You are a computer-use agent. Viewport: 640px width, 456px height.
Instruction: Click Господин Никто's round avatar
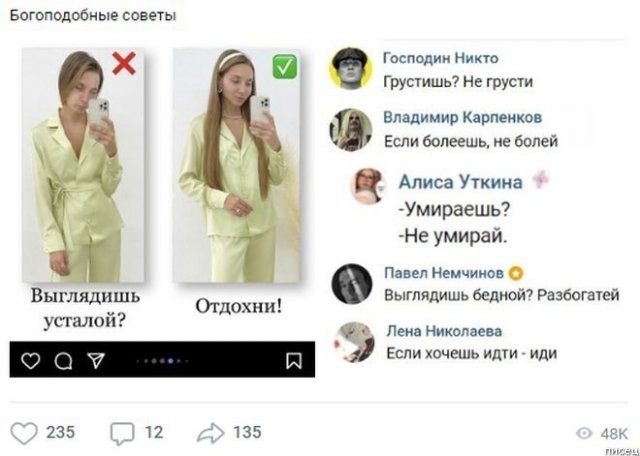pos(351,68)
